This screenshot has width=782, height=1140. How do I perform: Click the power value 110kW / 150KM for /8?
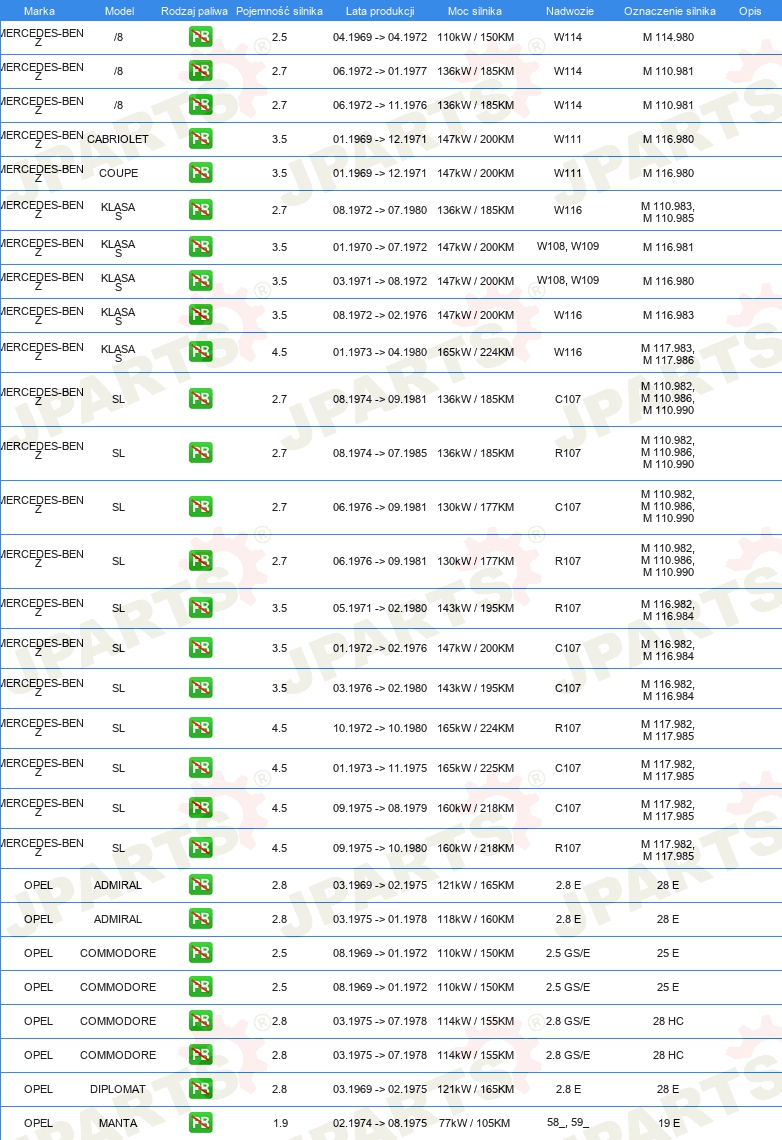point(475,37)
